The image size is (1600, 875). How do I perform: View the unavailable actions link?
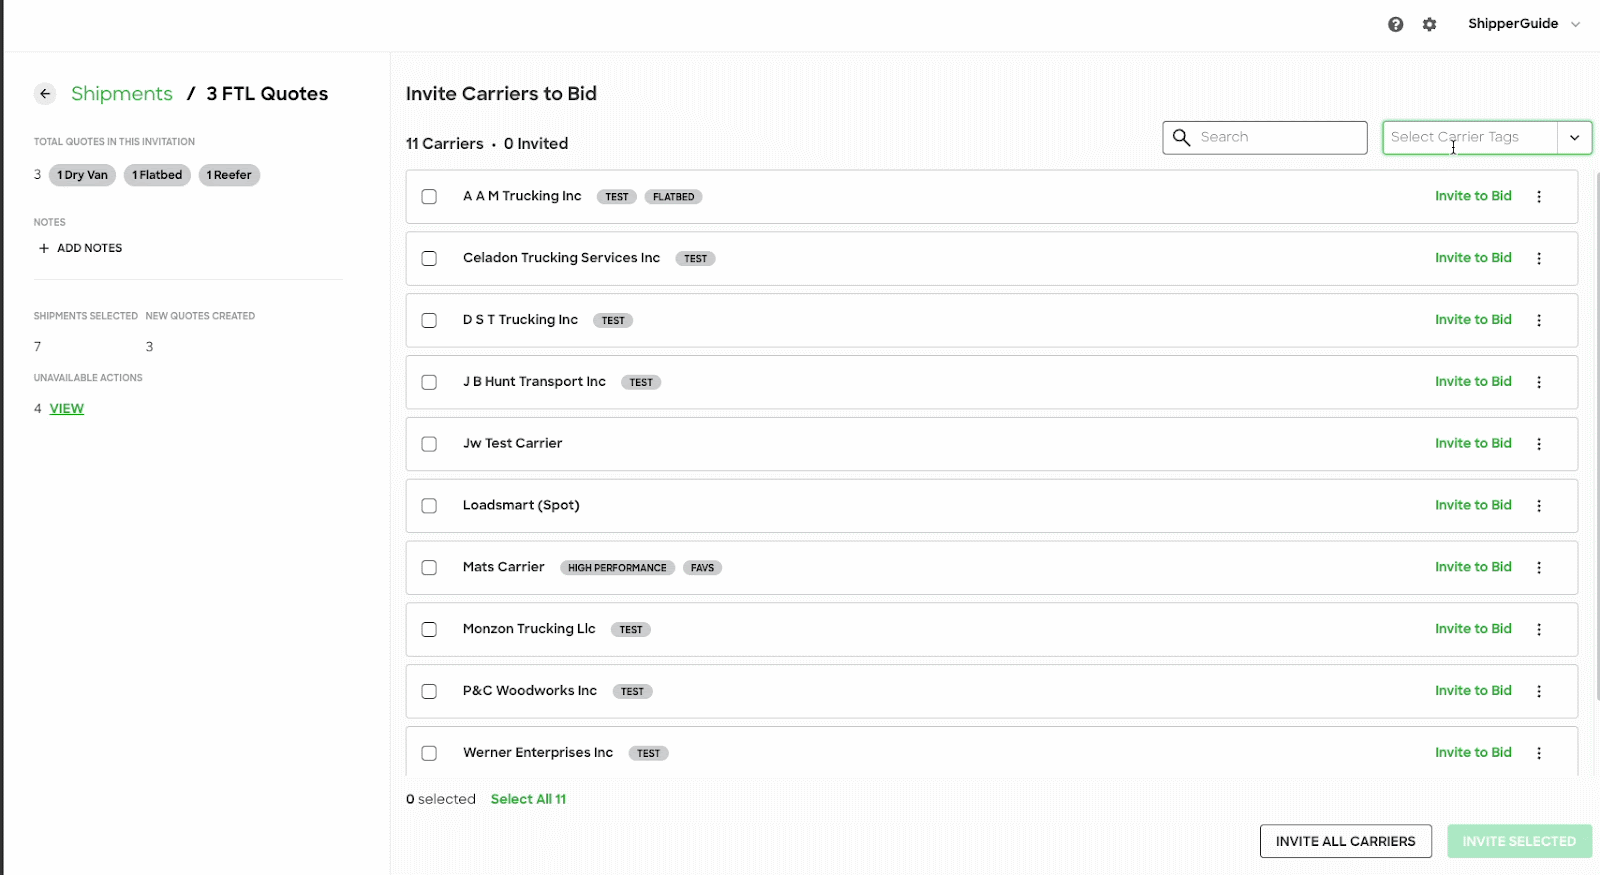pos(67,409)
